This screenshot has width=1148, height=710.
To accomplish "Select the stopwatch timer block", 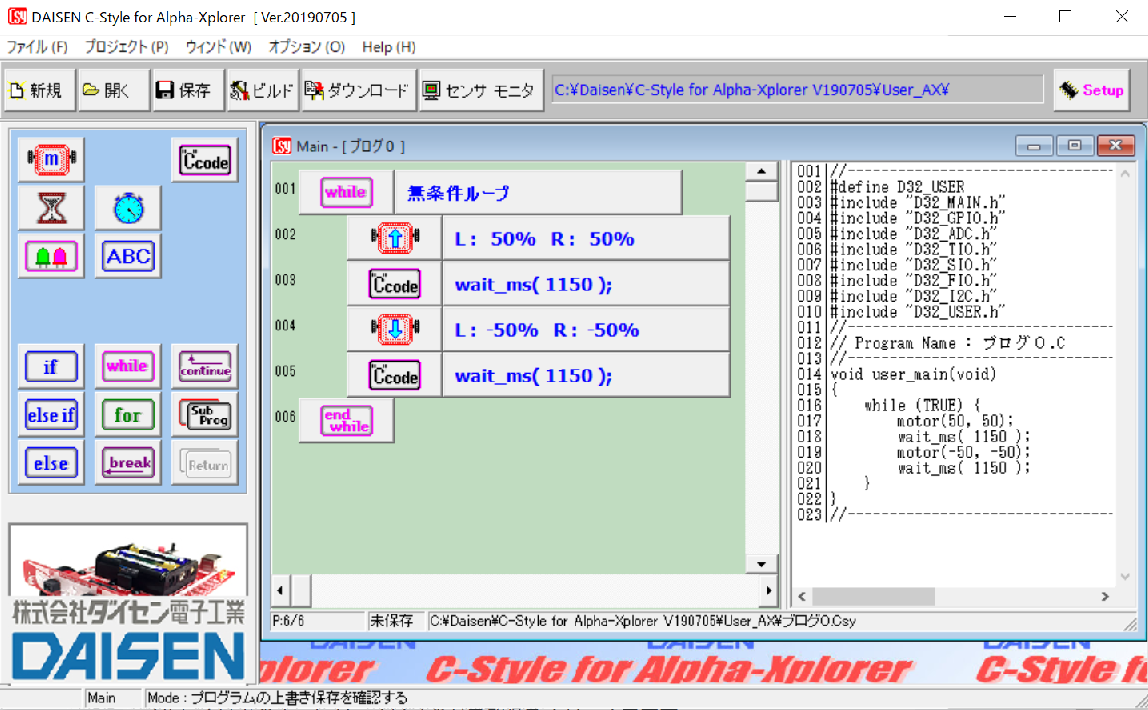I will tap(128, 209).
